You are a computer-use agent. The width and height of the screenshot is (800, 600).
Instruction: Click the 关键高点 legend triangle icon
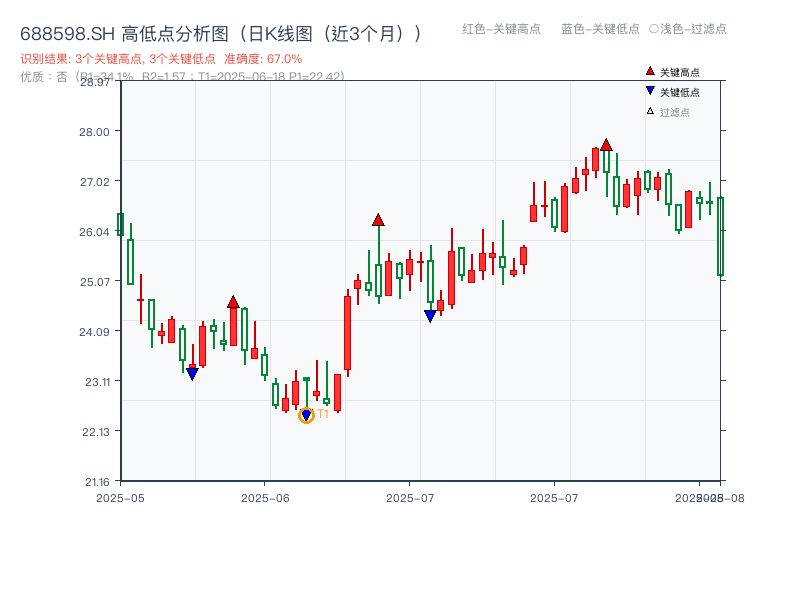click(649, 71)
